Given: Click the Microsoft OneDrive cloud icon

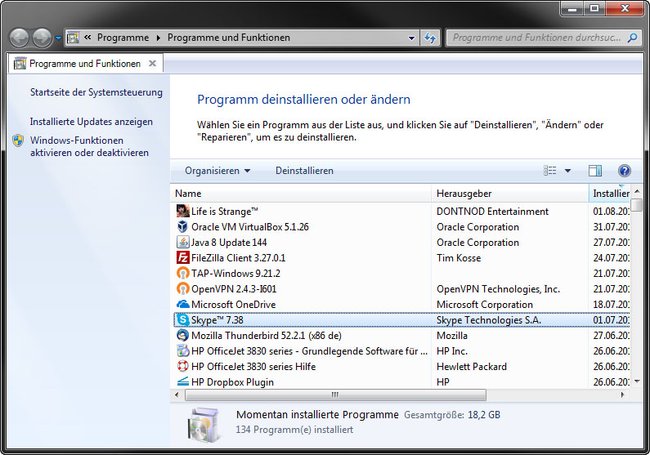Looking at the screenshot, I should point(183,305).
